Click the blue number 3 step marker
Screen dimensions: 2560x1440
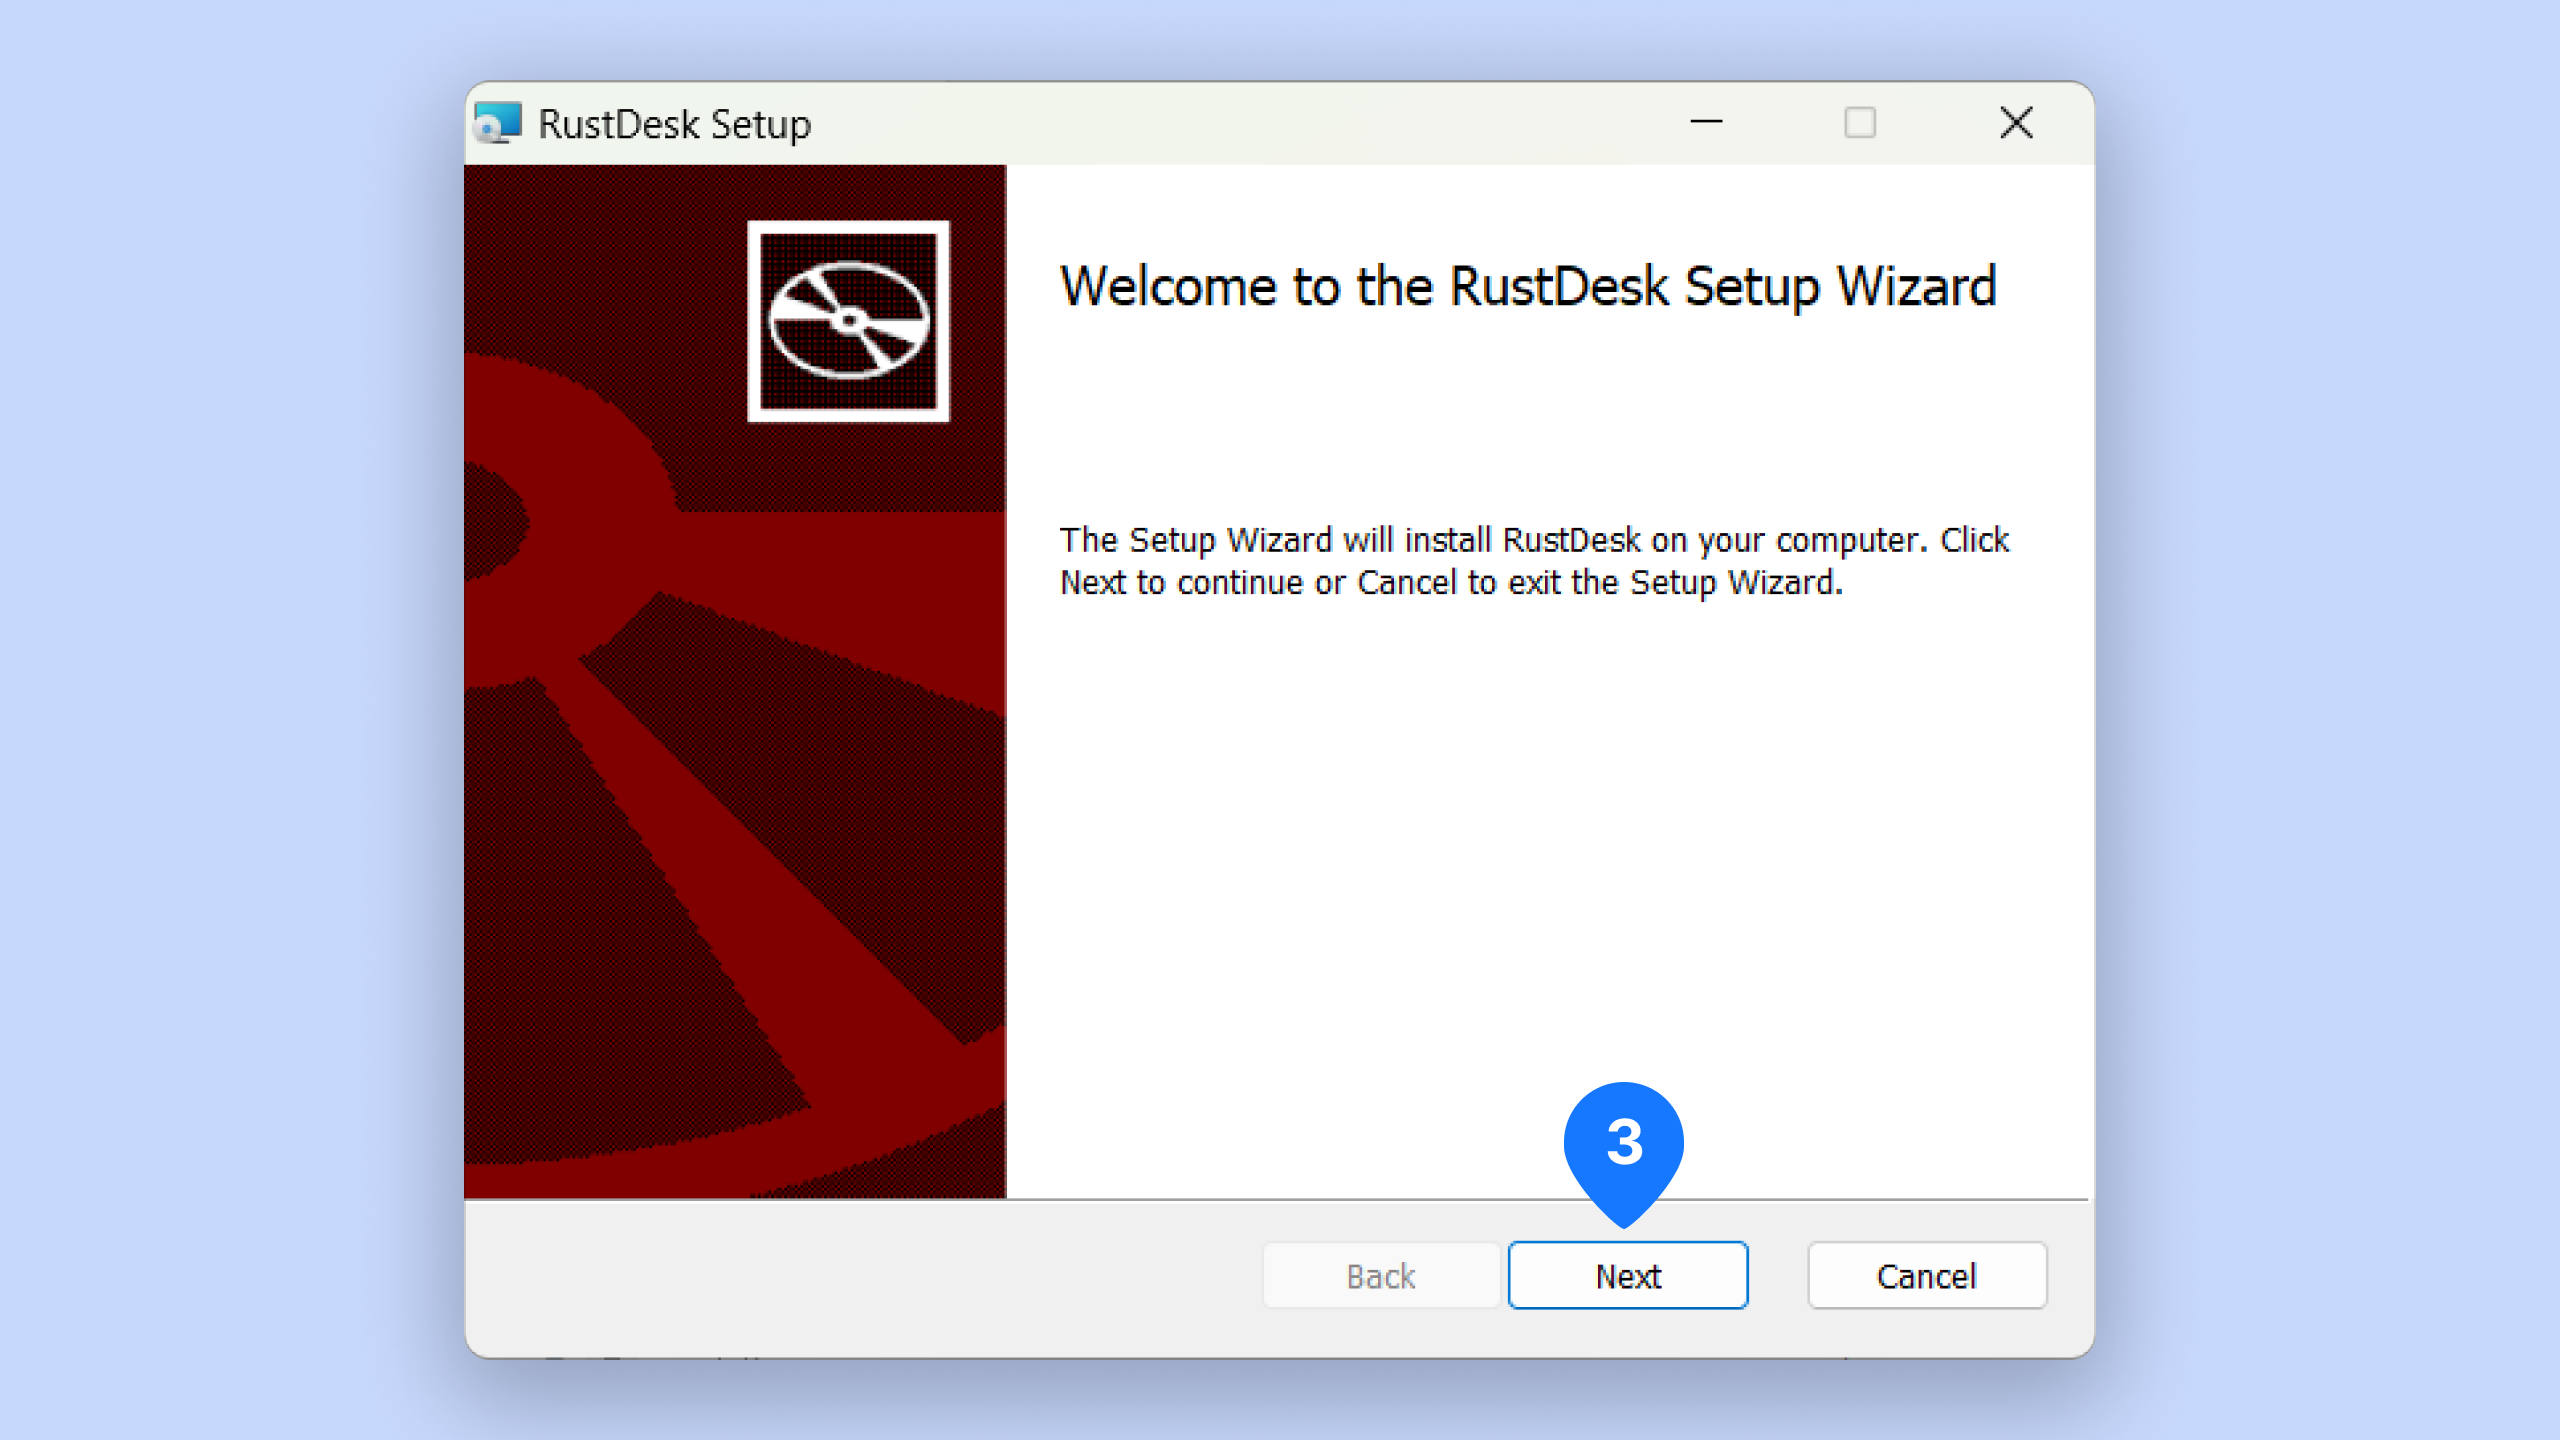pos(1624,1143)
